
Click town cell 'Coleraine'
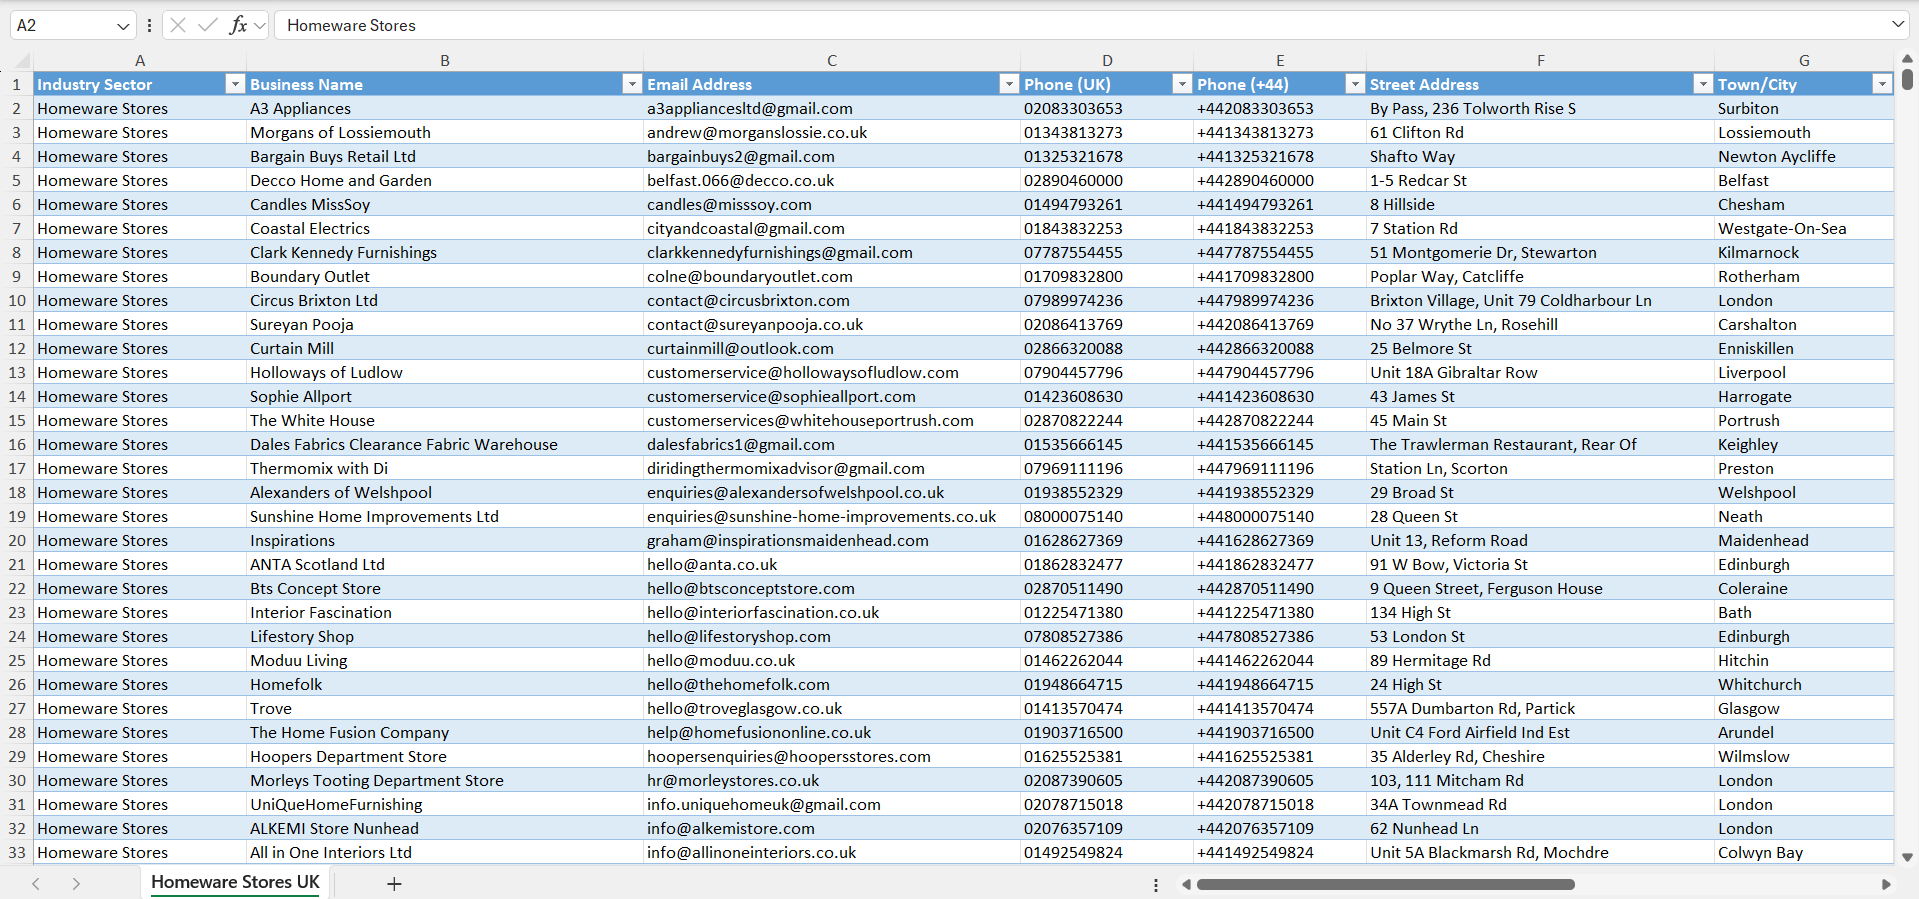tap(1804, 588)
